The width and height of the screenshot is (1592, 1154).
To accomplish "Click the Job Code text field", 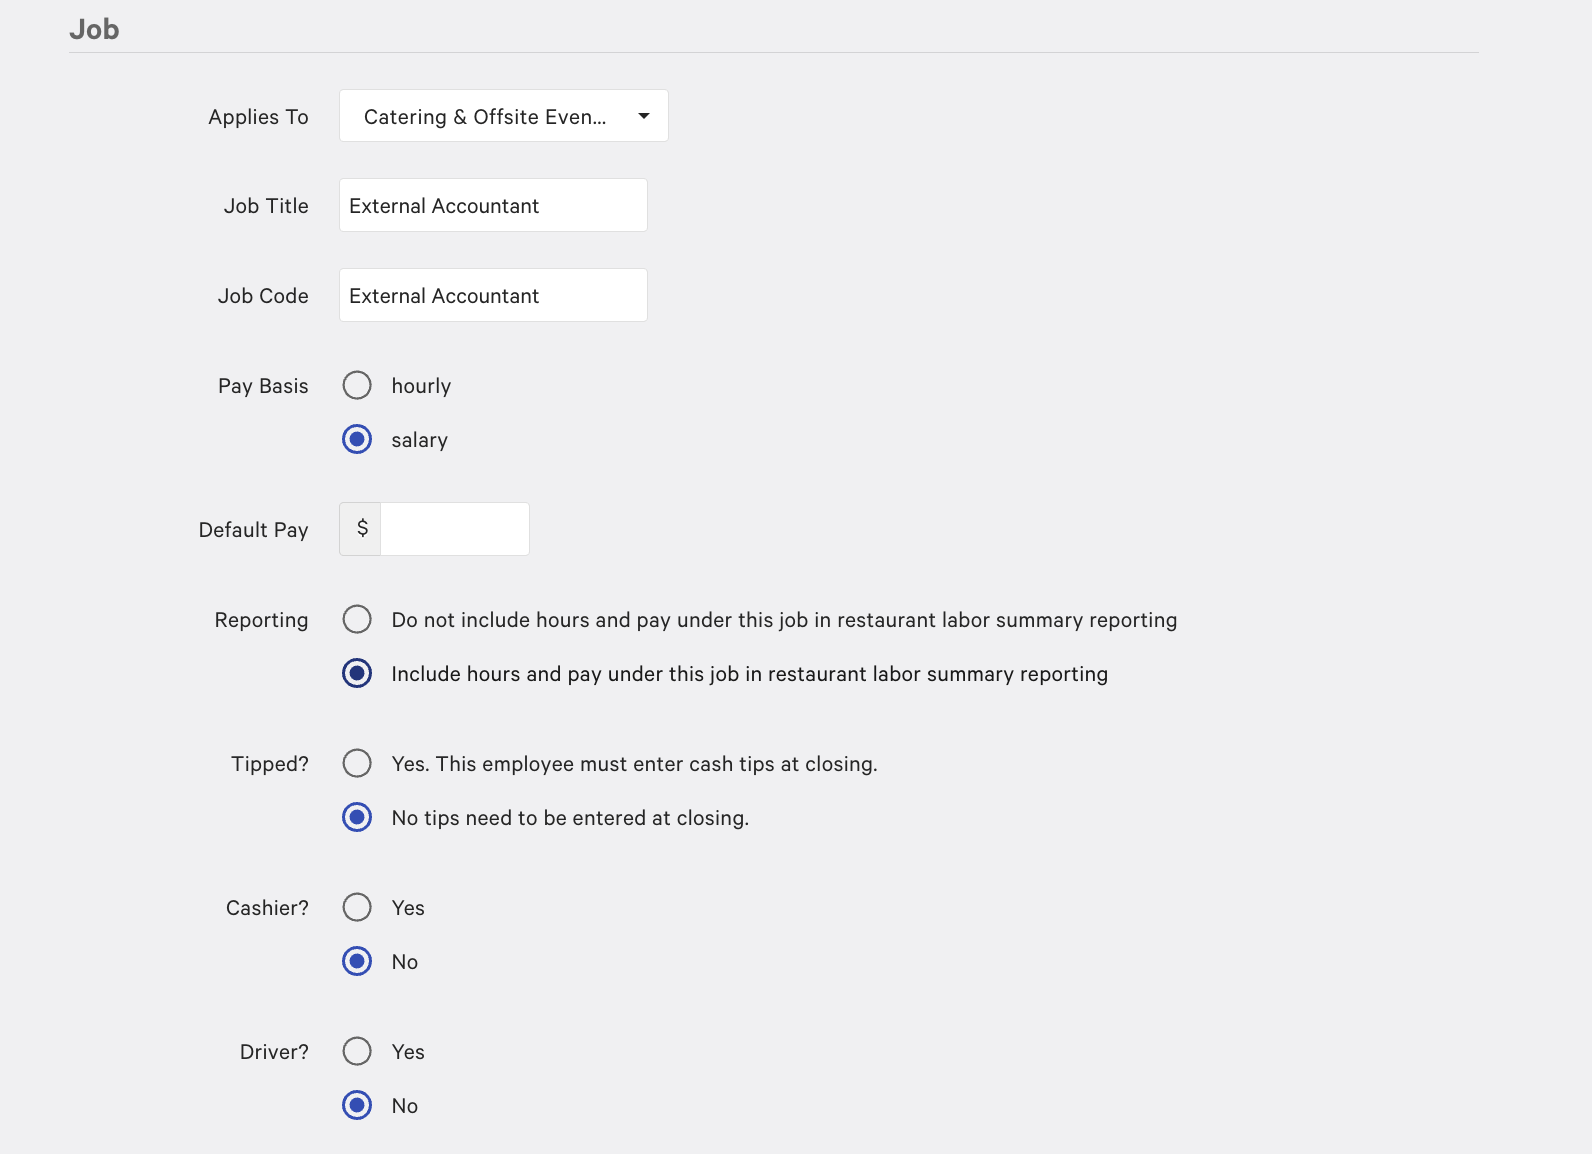I will click(x=493, y=296).
